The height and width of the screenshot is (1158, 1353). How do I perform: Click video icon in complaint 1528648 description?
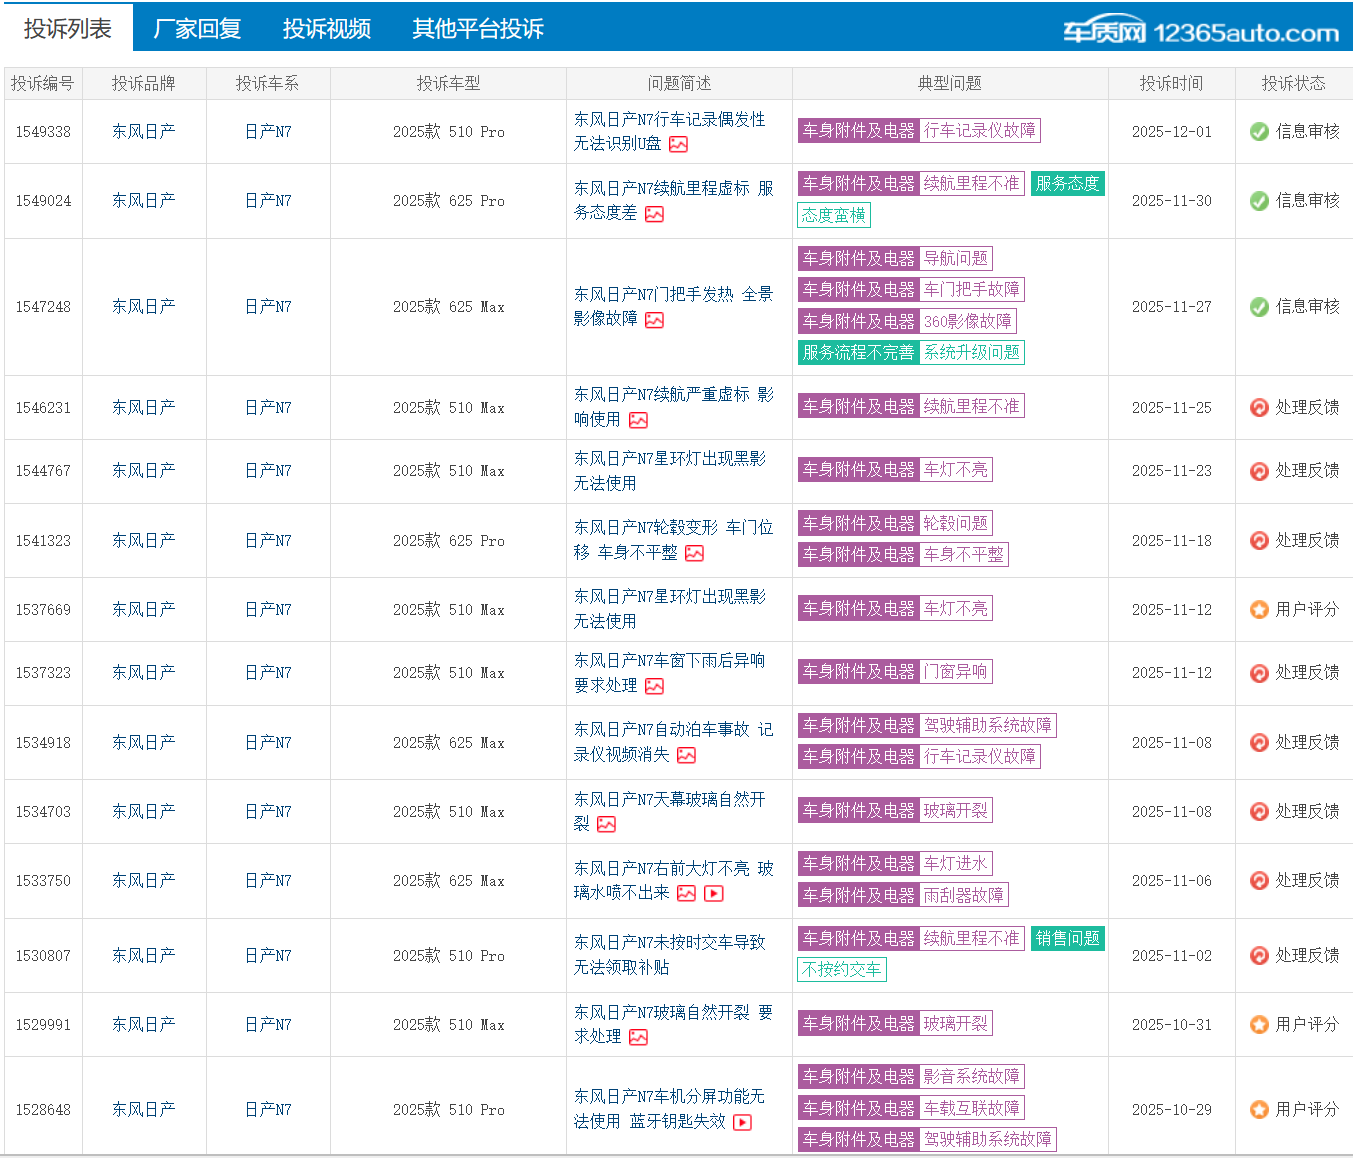tap(742, 1122)
